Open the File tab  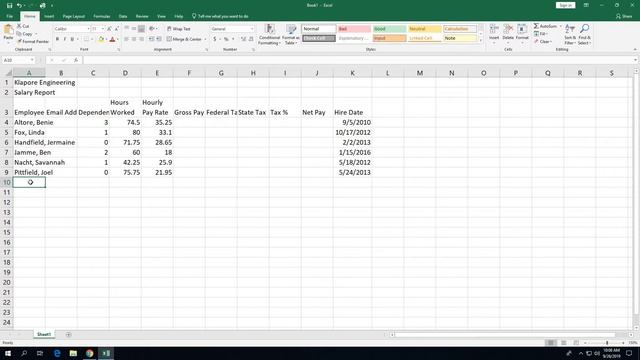(x=10, y=16)
